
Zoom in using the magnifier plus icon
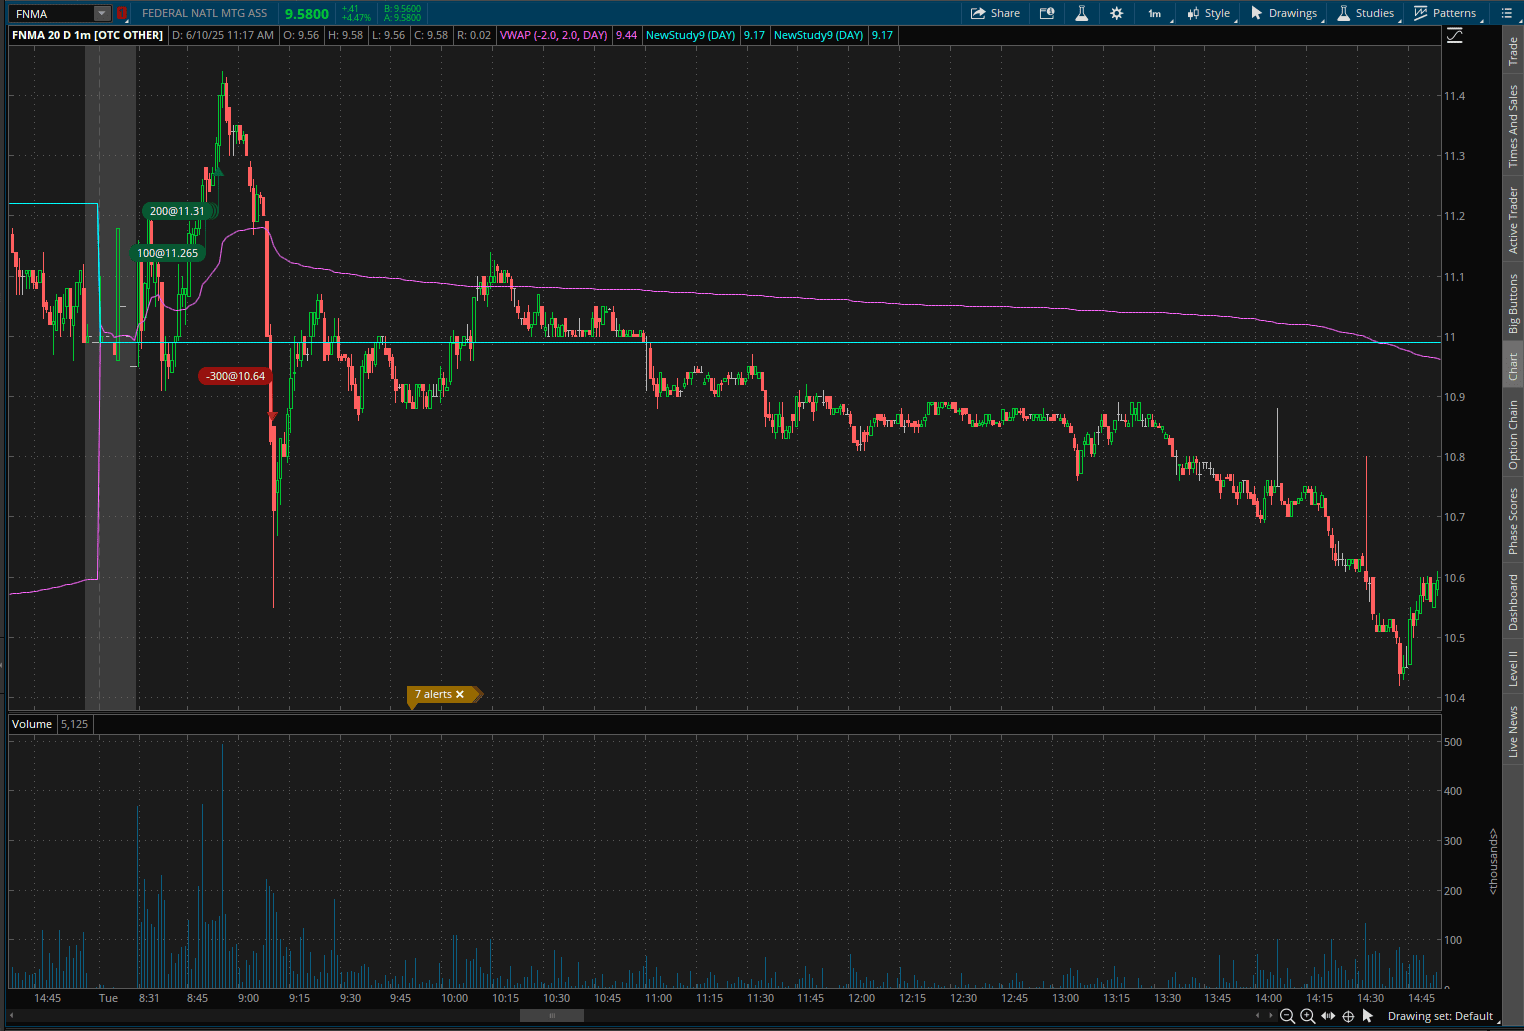pos(1307,1016)
